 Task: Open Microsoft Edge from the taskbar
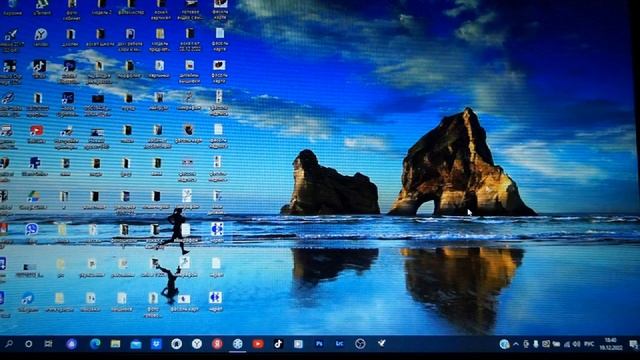(x=95, y=344)
